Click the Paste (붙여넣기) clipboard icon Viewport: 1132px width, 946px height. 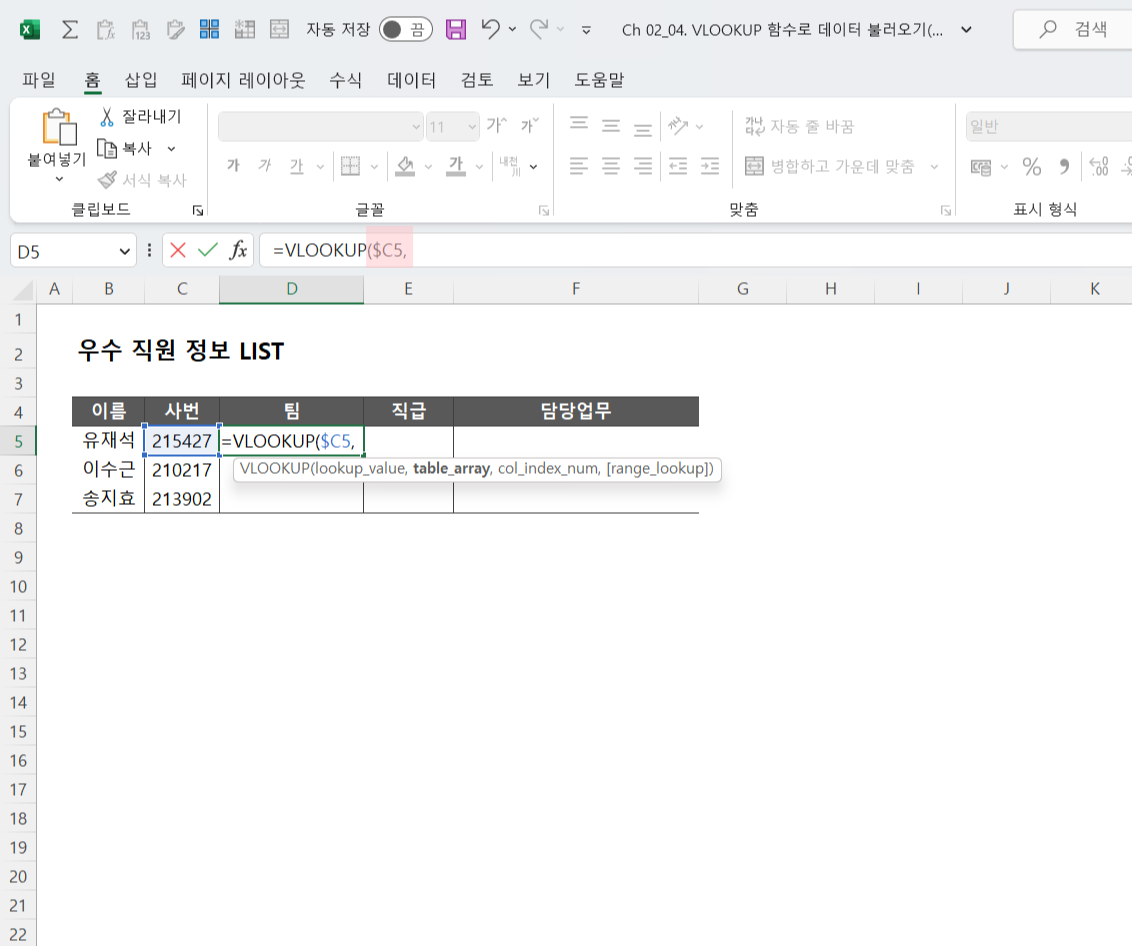click(x=59, y=127)
